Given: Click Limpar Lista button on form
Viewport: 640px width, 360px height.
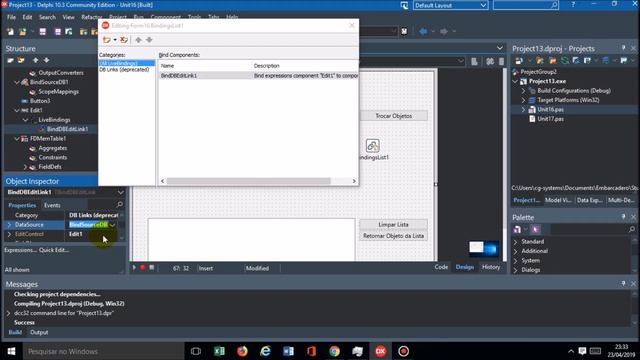Looking at the screenshot, I should [393, 224].
